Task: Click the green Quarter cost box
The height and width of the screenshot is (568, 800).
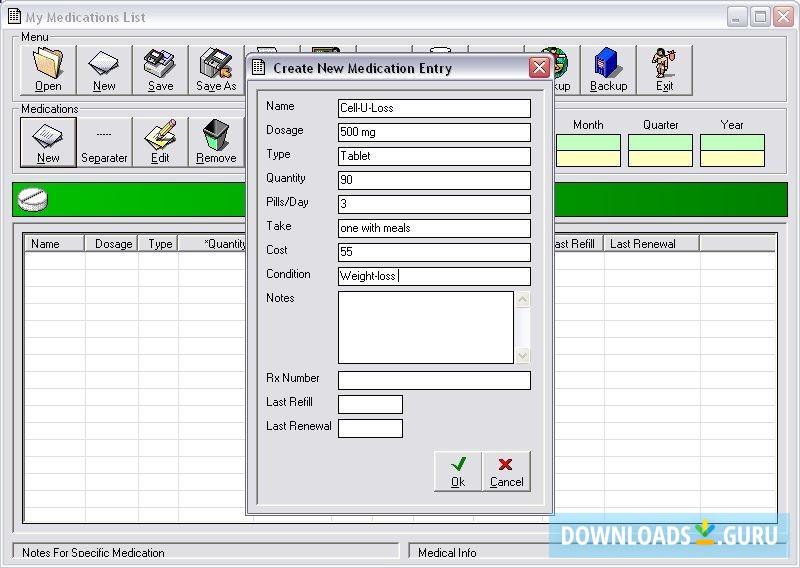Action: [x=660, y=142]
